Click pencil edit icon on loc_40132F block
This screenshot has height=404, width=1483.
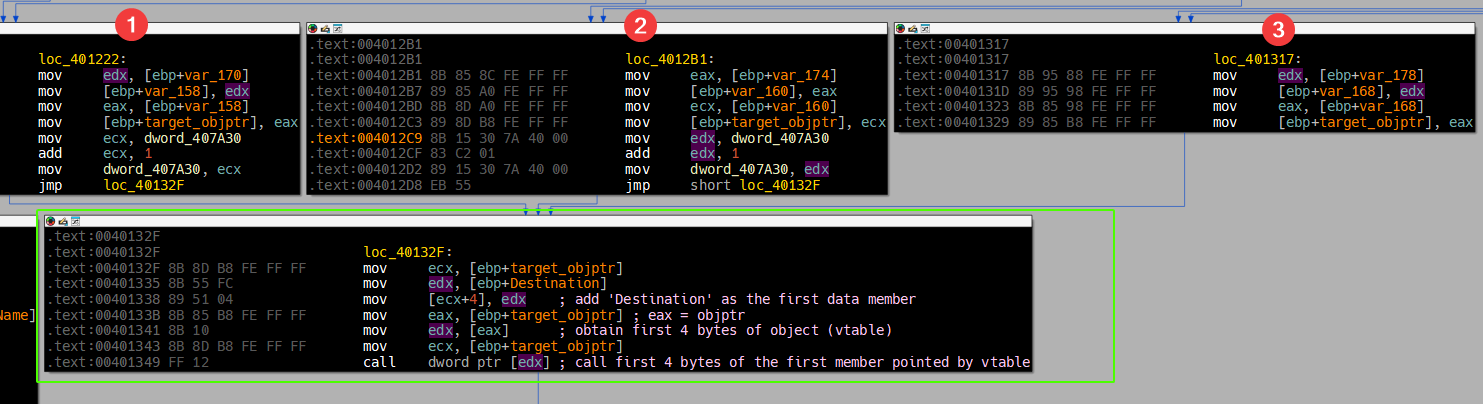(x=62, y=221)
